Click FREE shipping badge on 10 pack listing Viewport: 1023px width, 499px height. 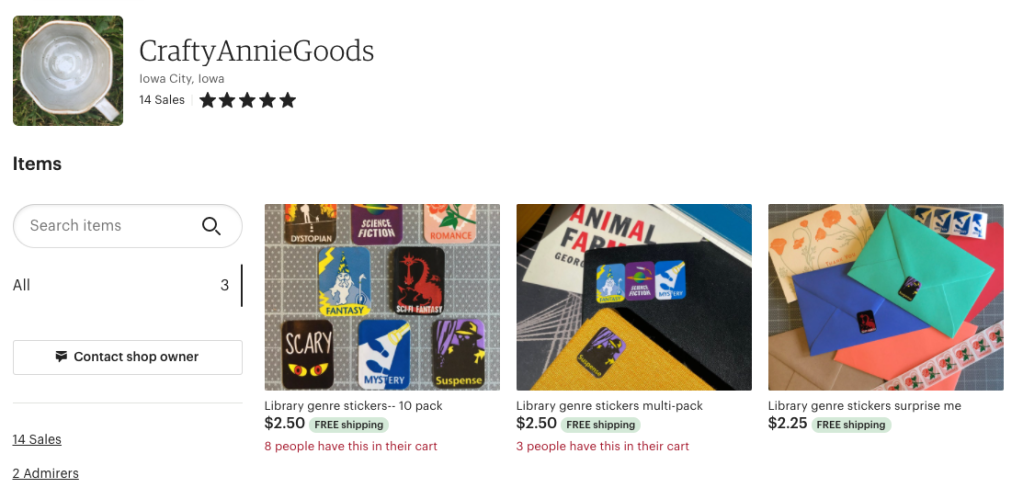point(347,424)
